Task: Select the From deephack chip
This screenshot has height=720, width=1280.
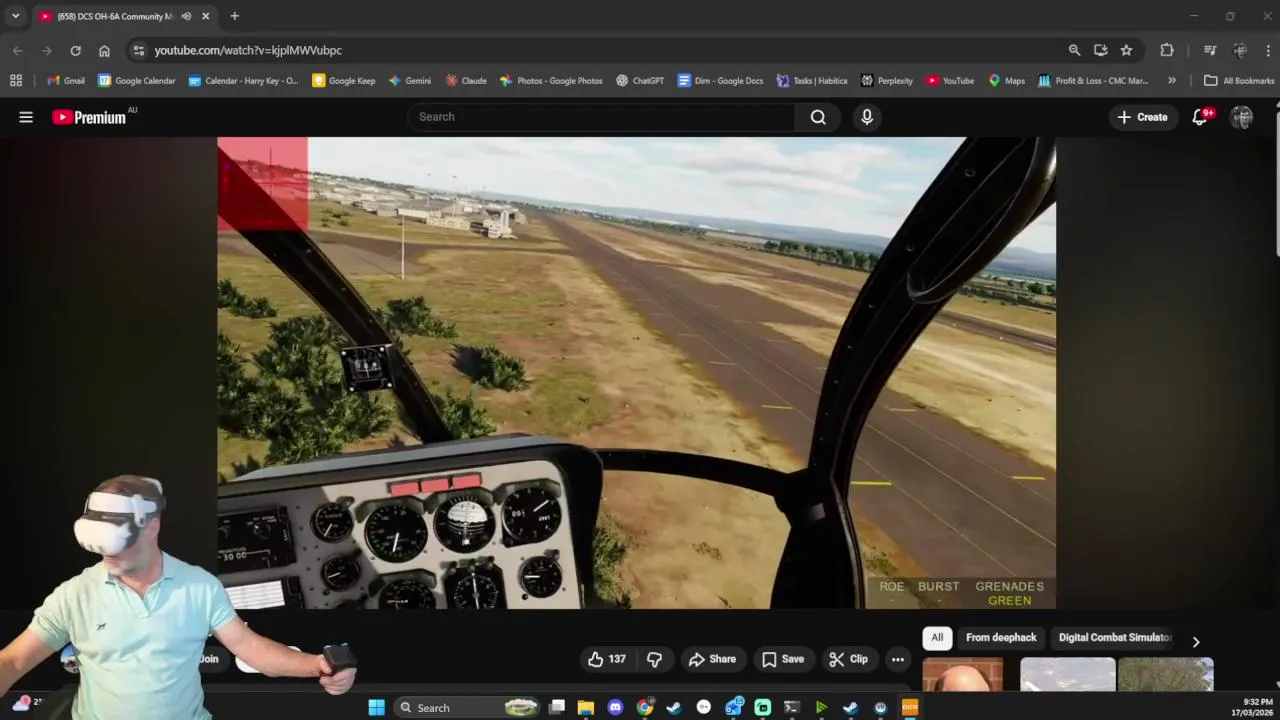Action: 1001,637
